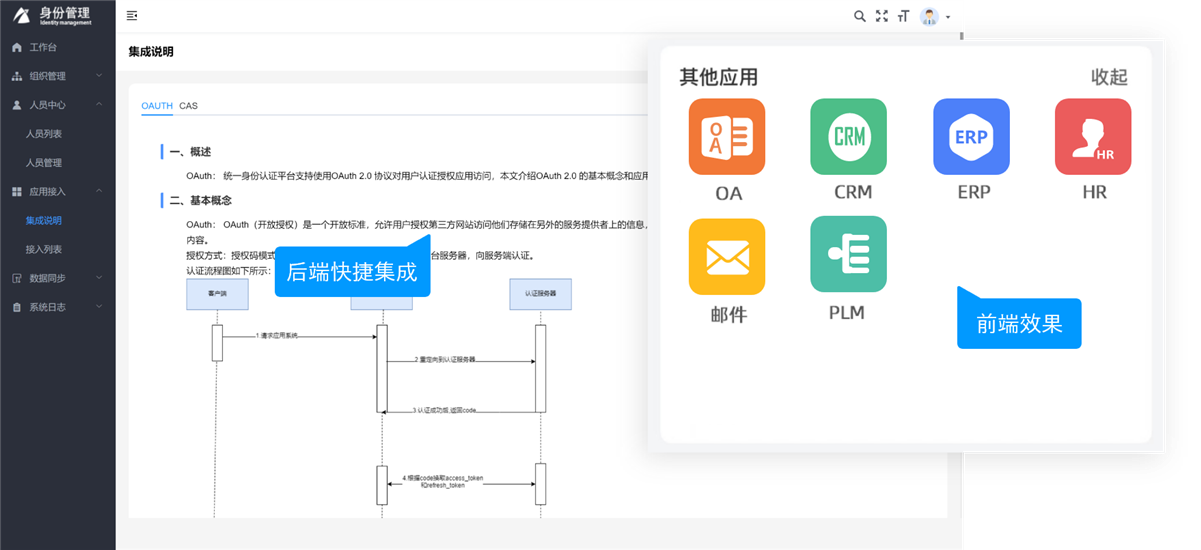
Task: Collapse the sidebar with the menu fold icon
Action: coord(132,16)
